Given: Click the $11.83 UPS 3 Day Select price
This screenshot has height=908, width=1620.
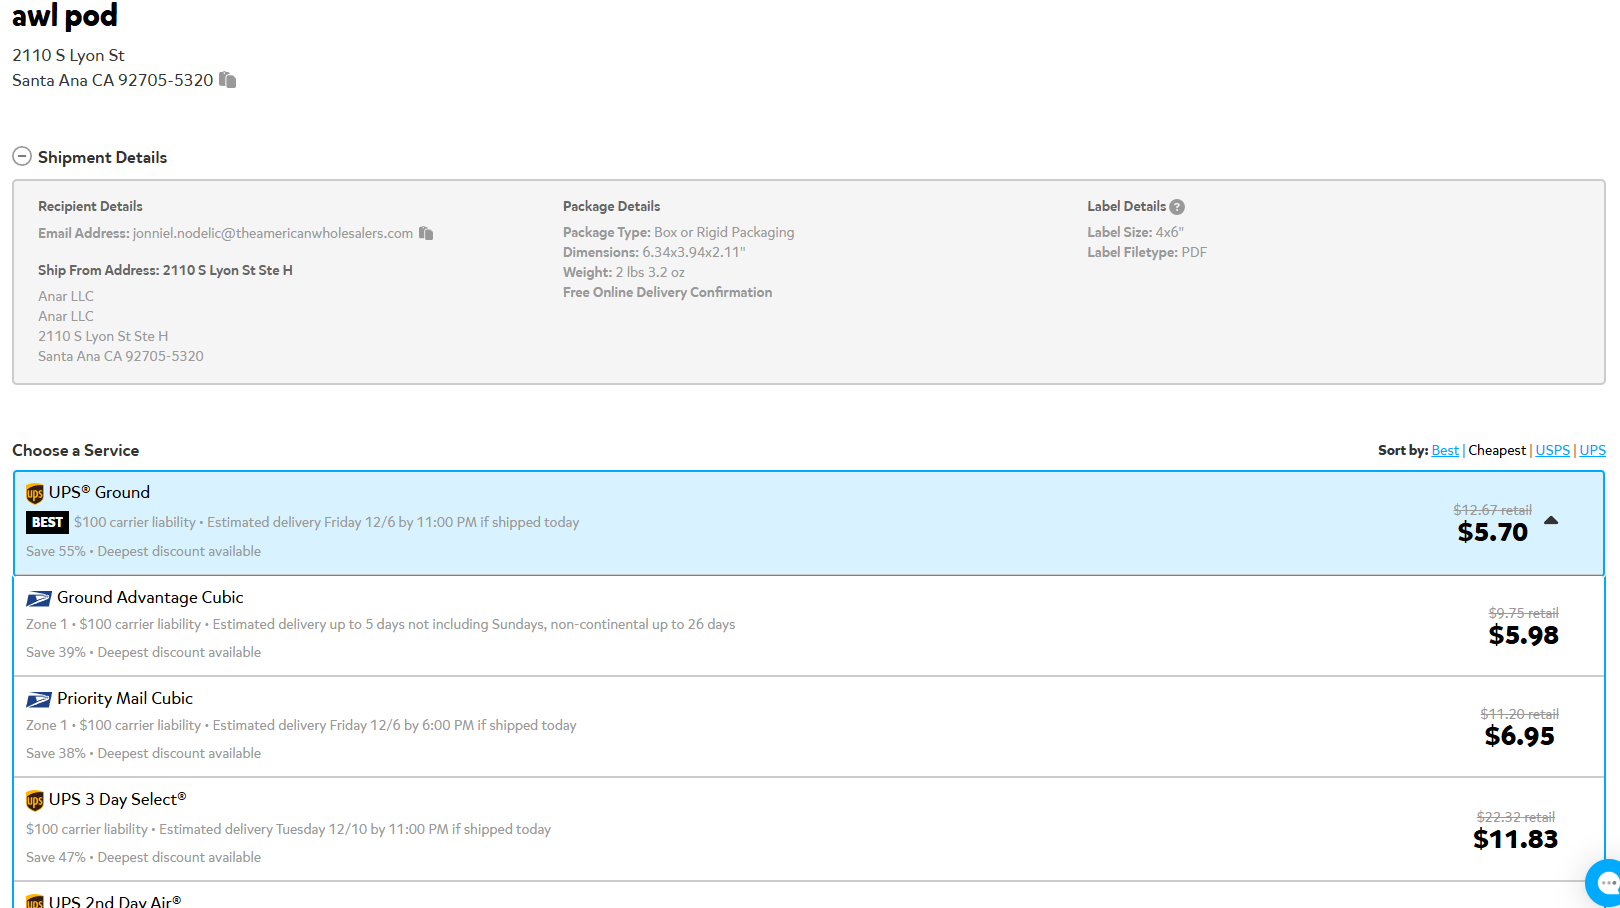Looking at the screenshot, I should [1515, 840].
